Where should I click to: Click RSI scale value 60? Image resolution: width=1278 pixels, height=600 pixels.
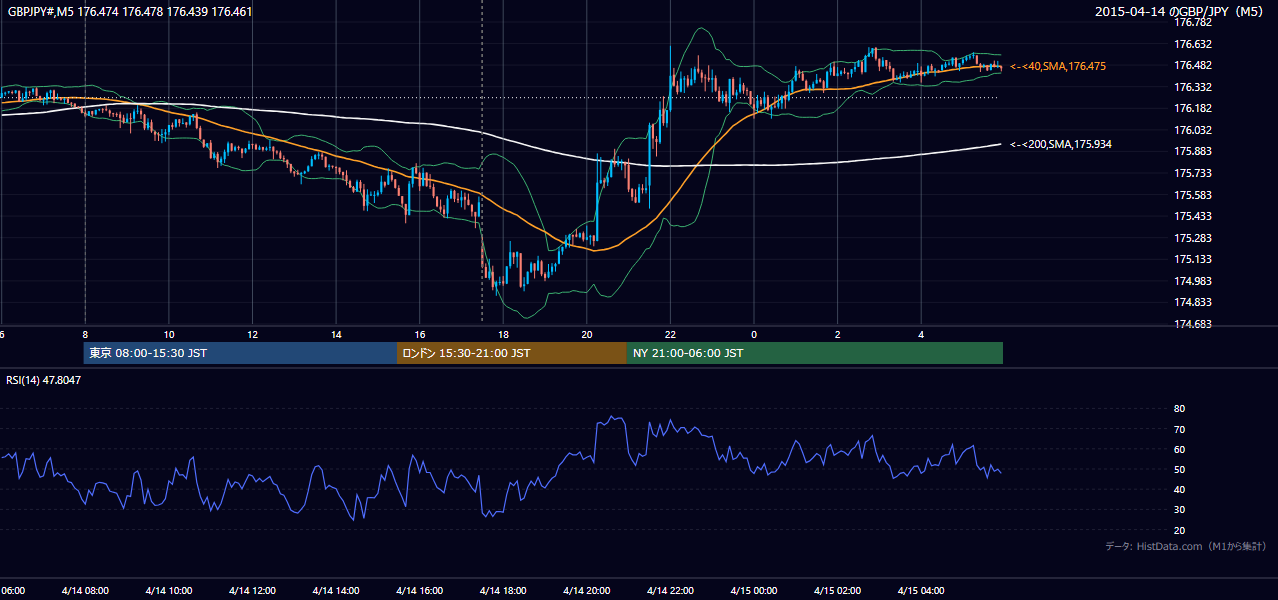point(1179,449)
